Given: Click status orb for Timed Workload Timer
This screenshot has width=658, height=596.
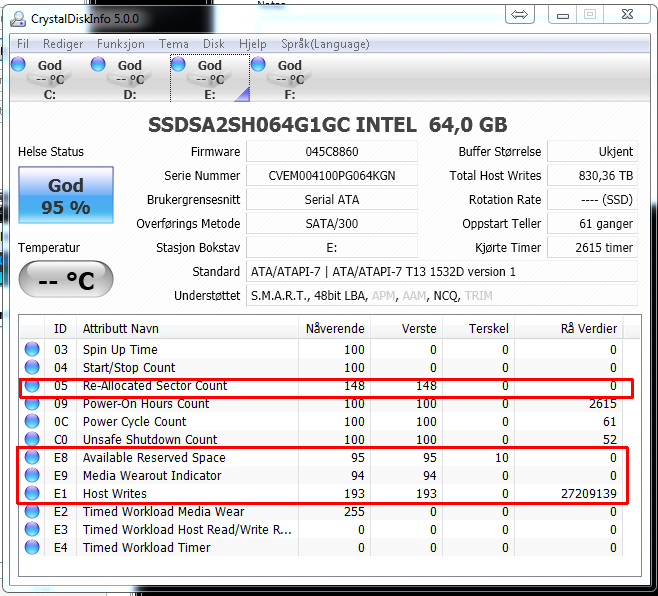Looking at the screenshot, I should 32,548.
